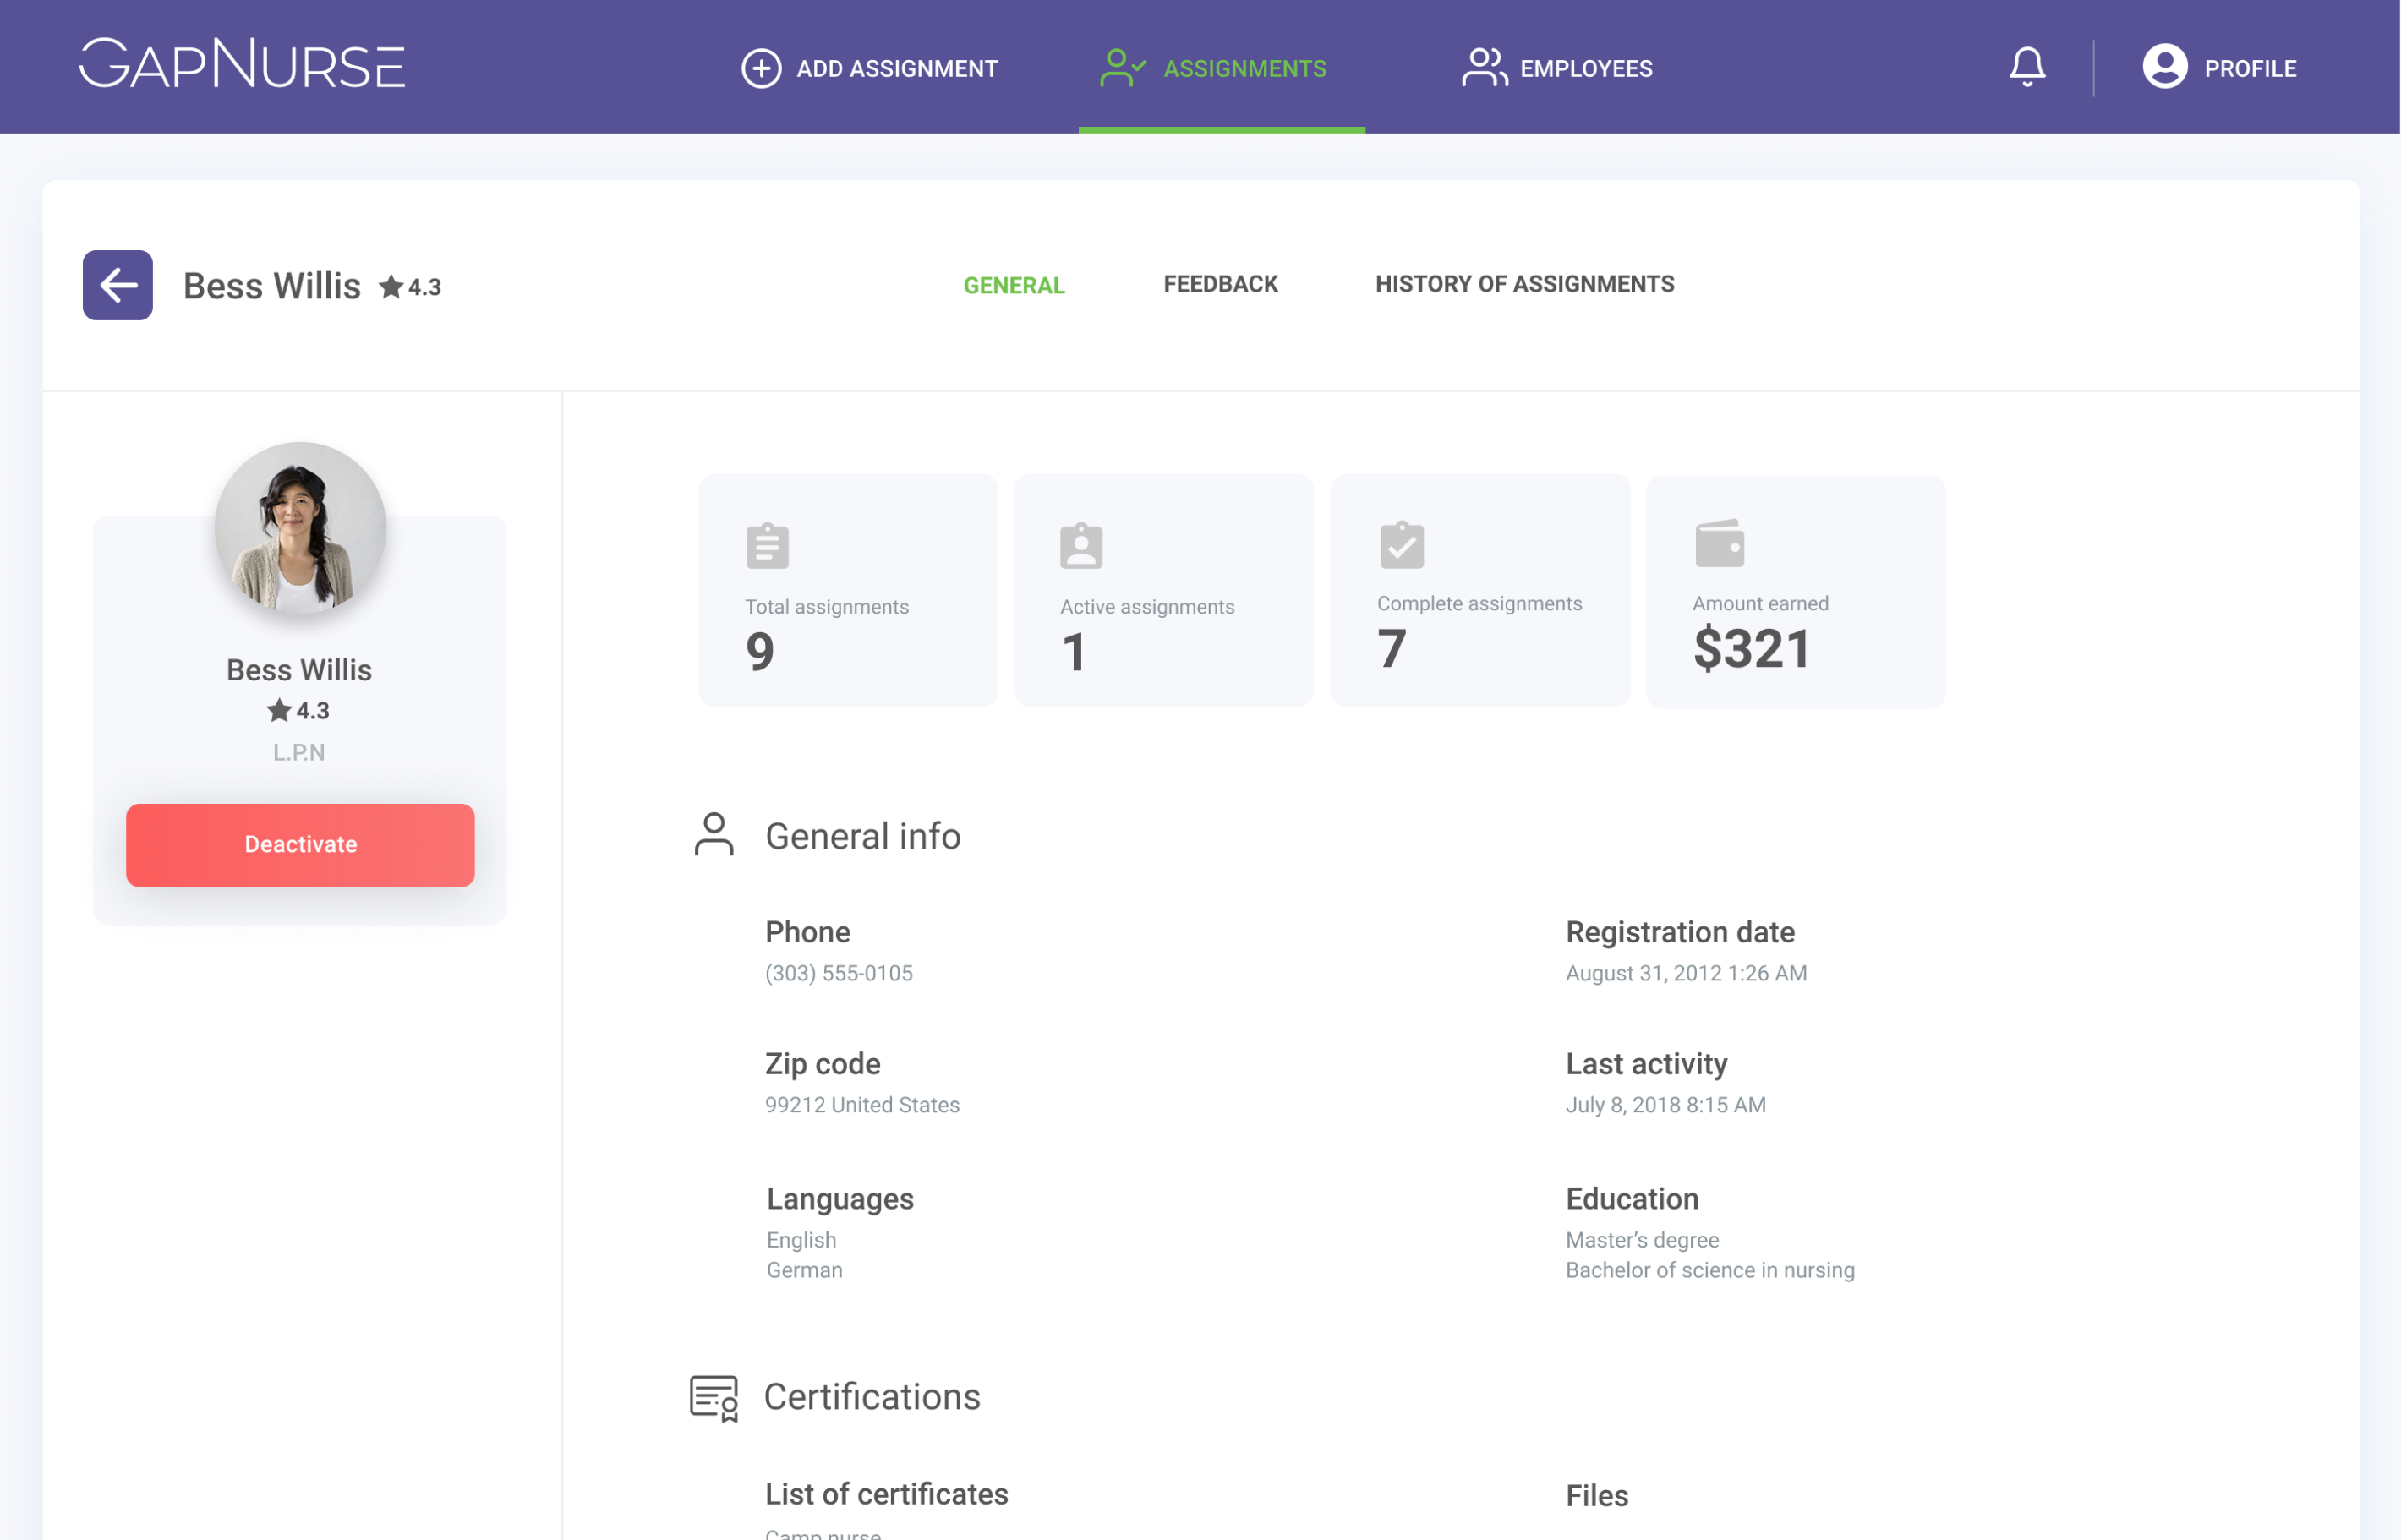Click phone number (303) 555-0105
The image size is (2401, 1540).
(839, 973)
